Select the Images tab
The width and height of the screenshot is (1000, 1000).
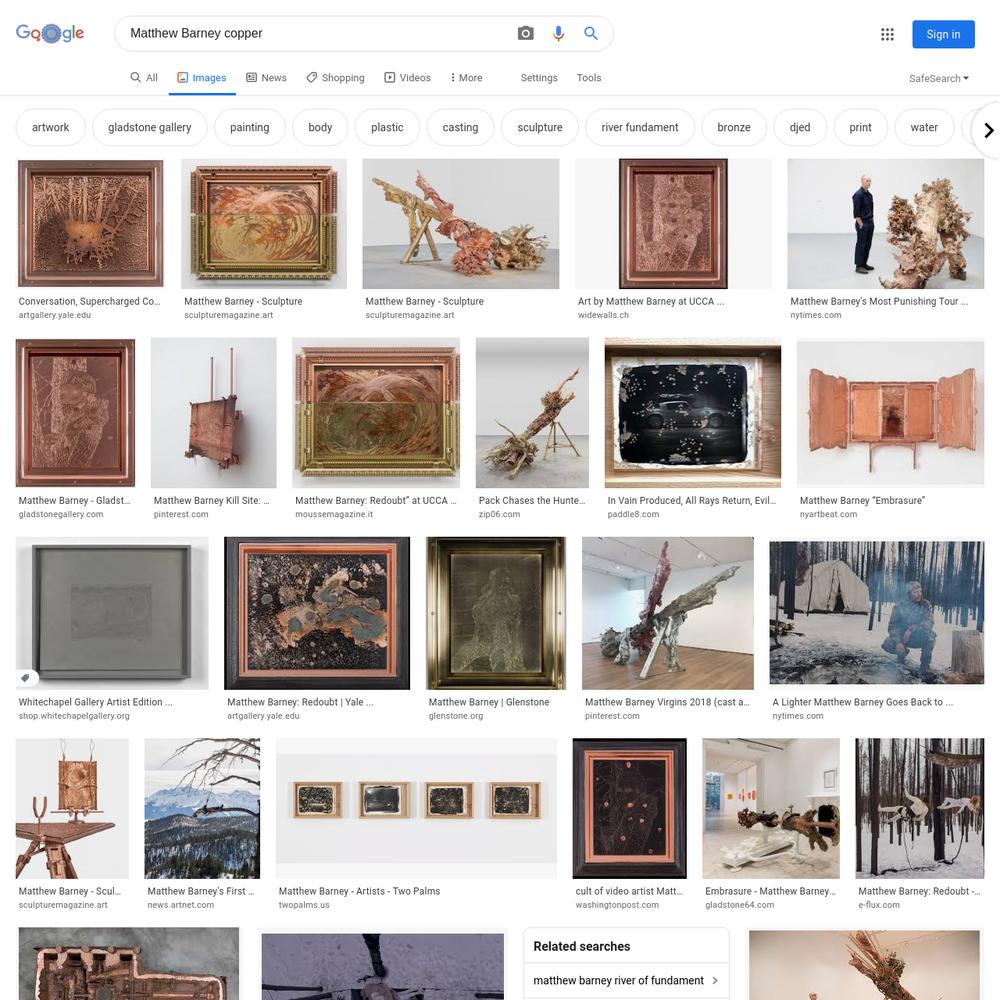pos(202,78)
